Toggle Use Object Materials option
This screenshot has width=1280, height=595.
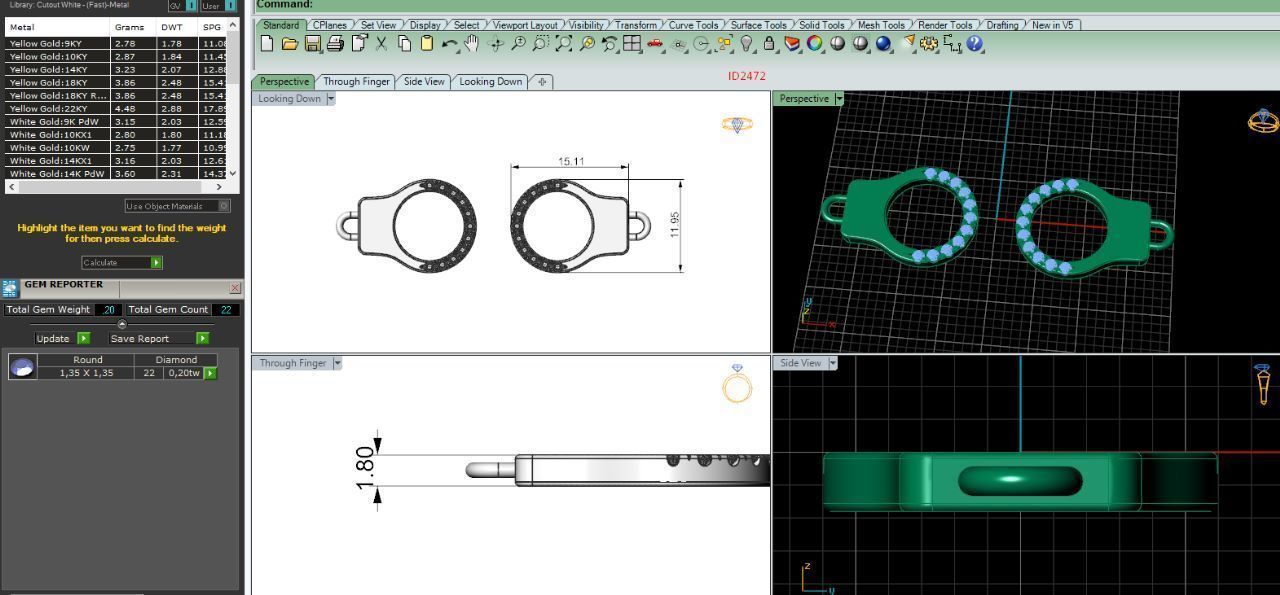coord(177,206)
